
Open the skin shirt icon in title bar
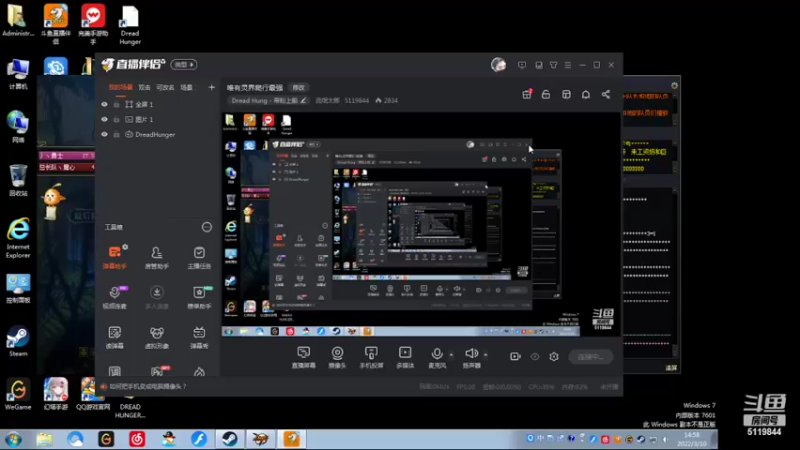pos(554,65)
